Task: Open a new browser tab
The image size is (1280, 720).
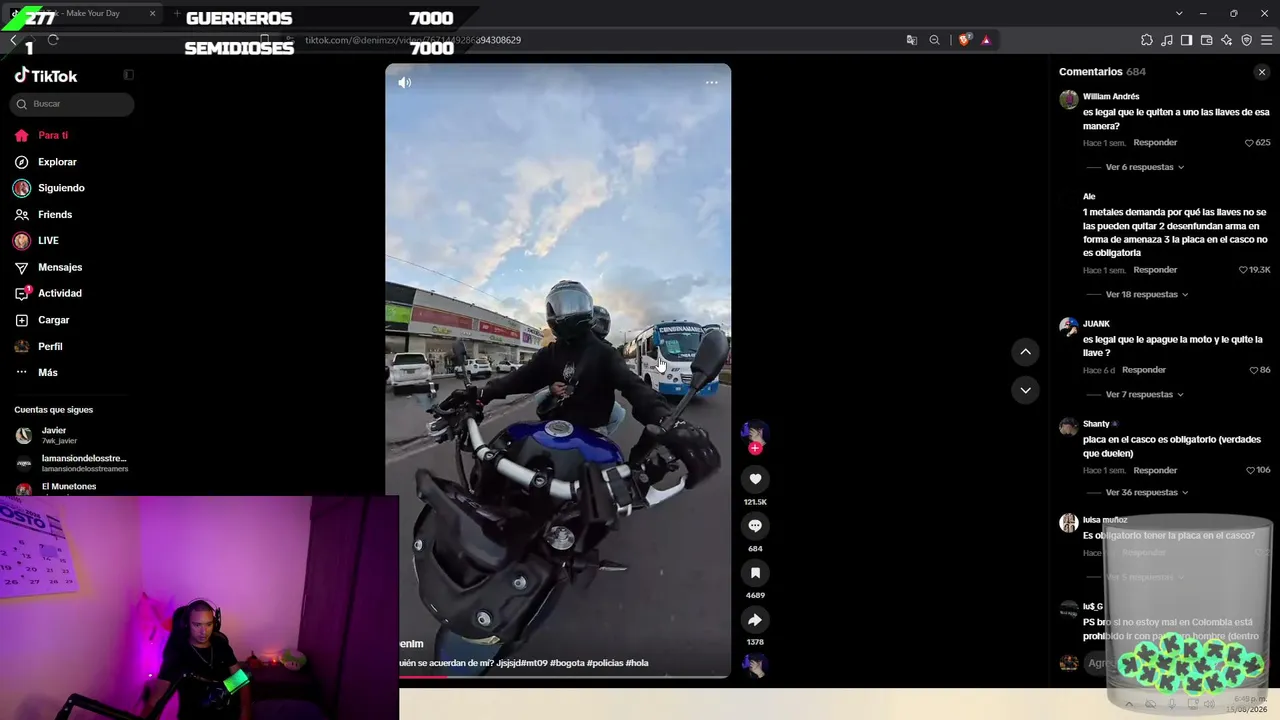Action: tap(177, 14)
